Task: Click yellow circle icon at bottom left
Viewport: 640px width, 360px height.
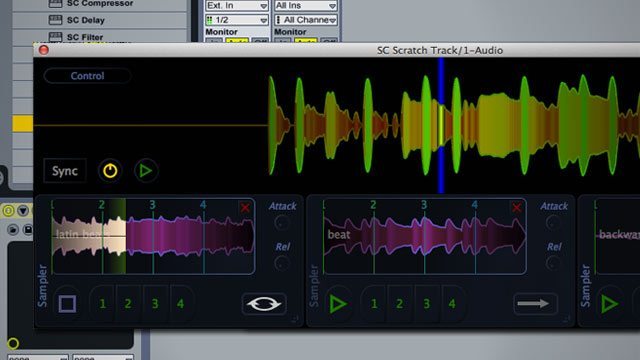Action: [x=13, y=343]
